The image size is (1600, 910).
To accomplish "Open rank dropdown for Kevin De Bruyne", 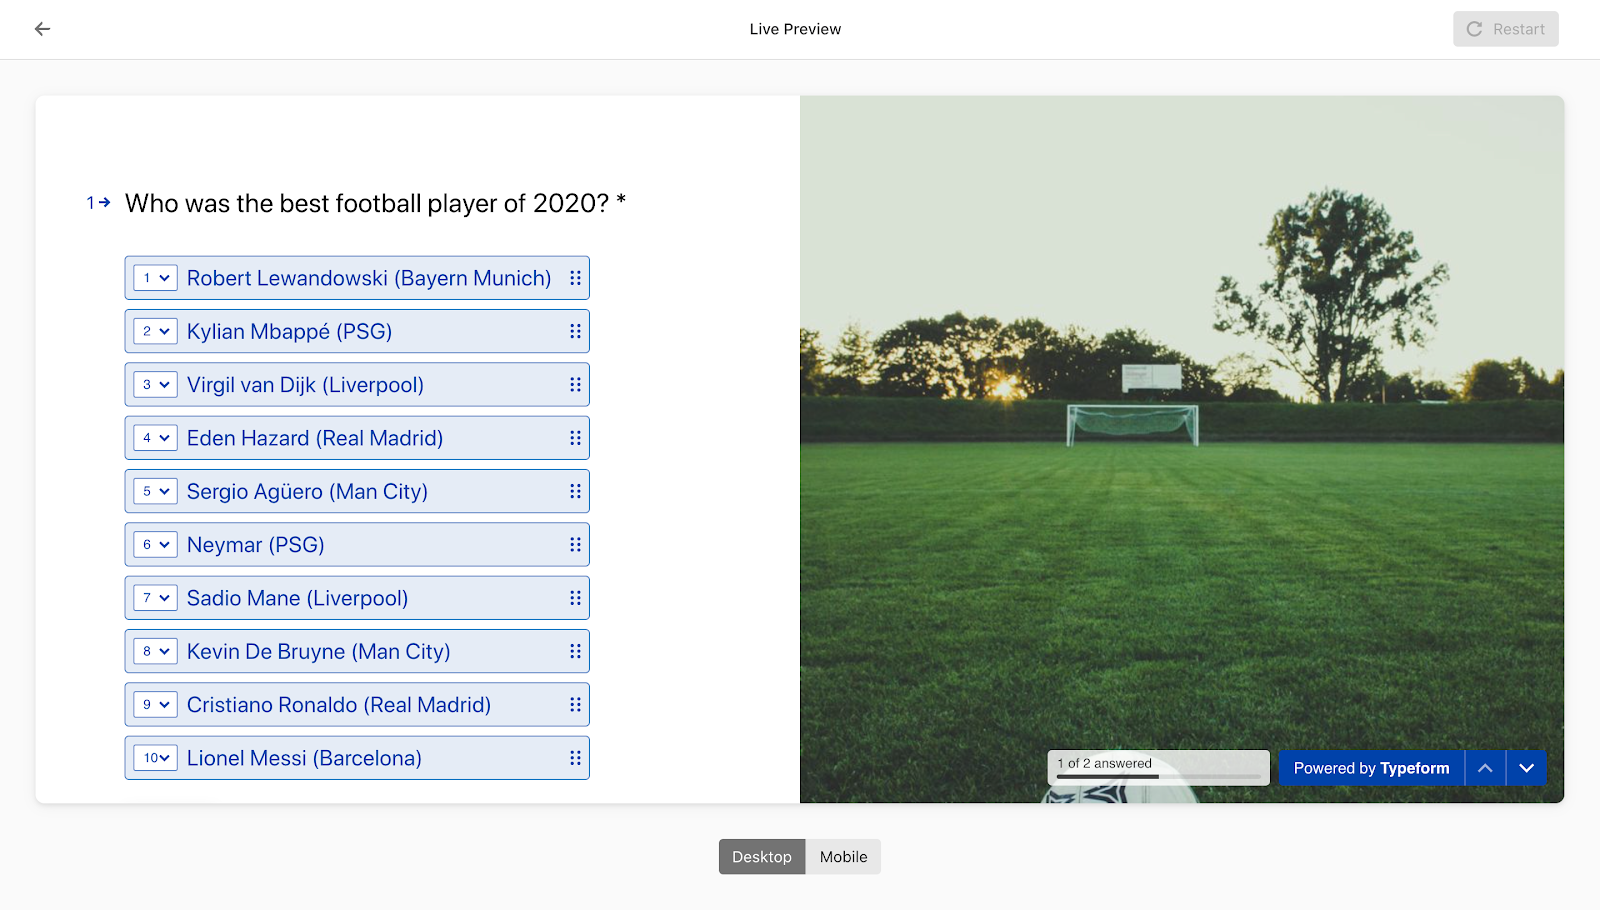I will click(x=156, y=651).
